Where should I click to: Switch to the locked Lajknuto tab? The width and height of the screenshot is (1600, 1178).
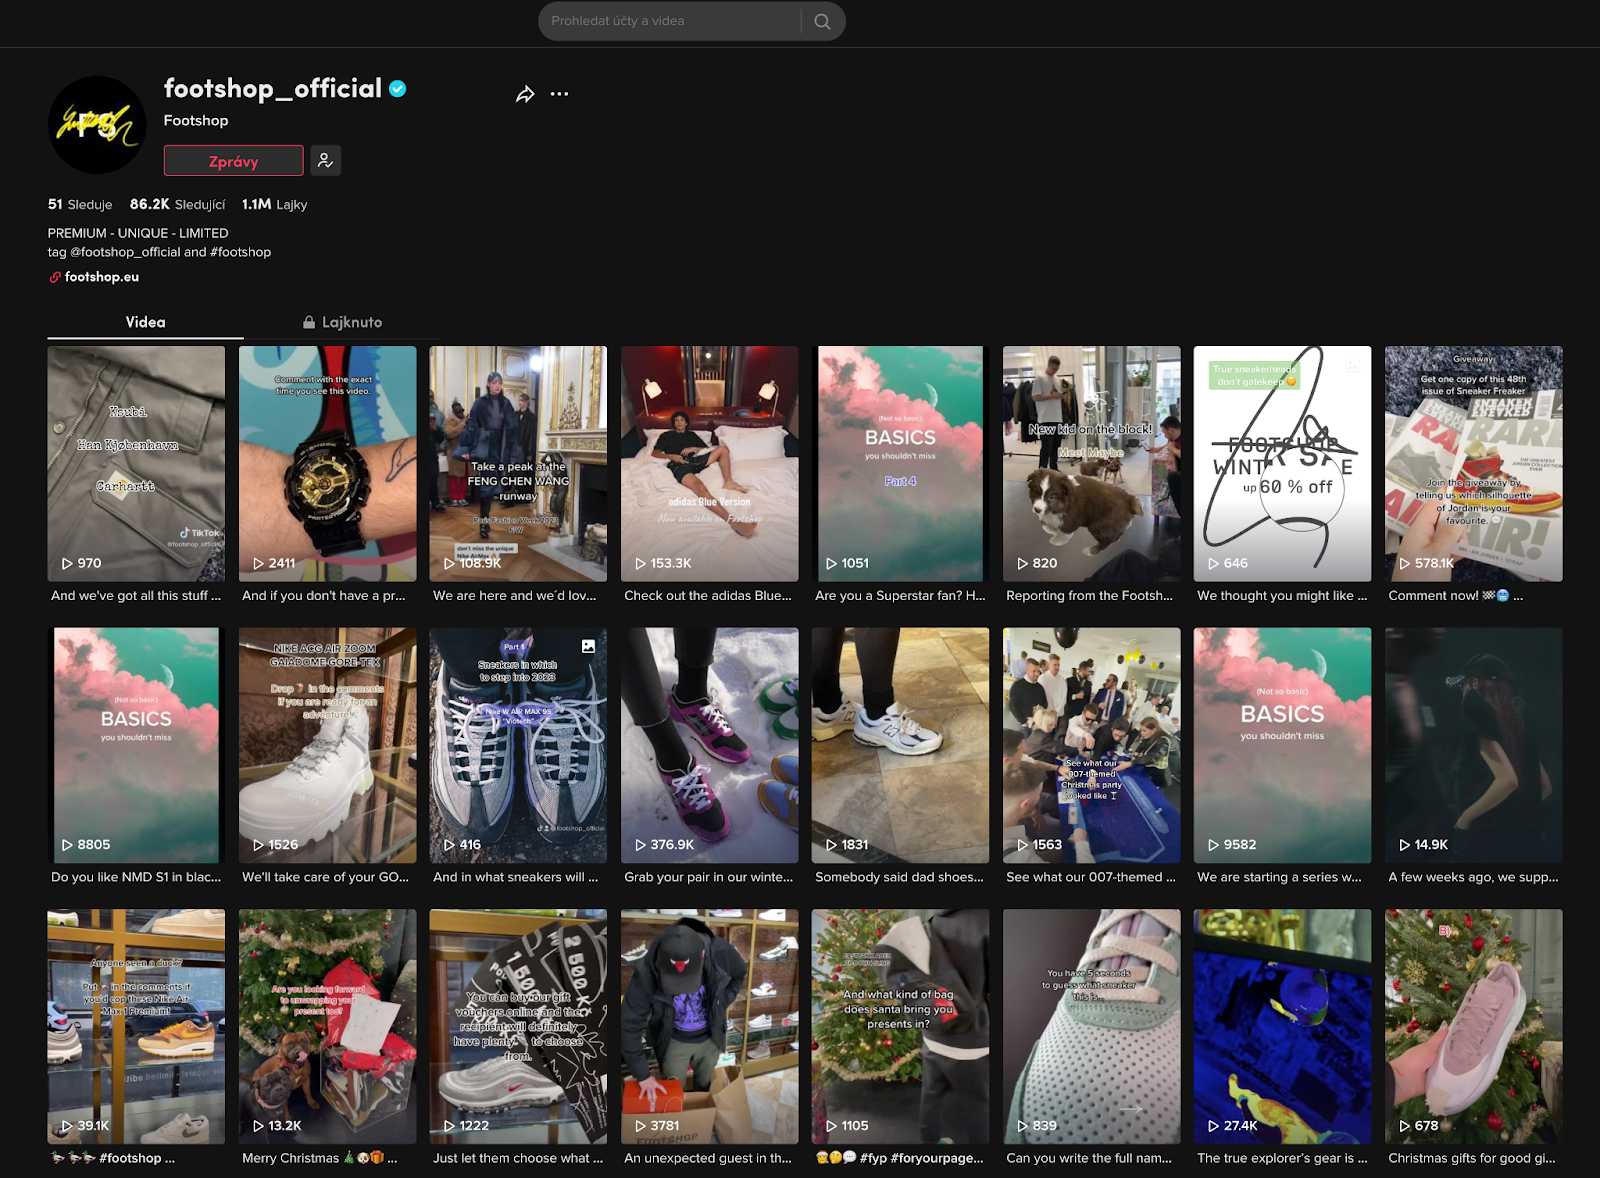coord(342,322)
